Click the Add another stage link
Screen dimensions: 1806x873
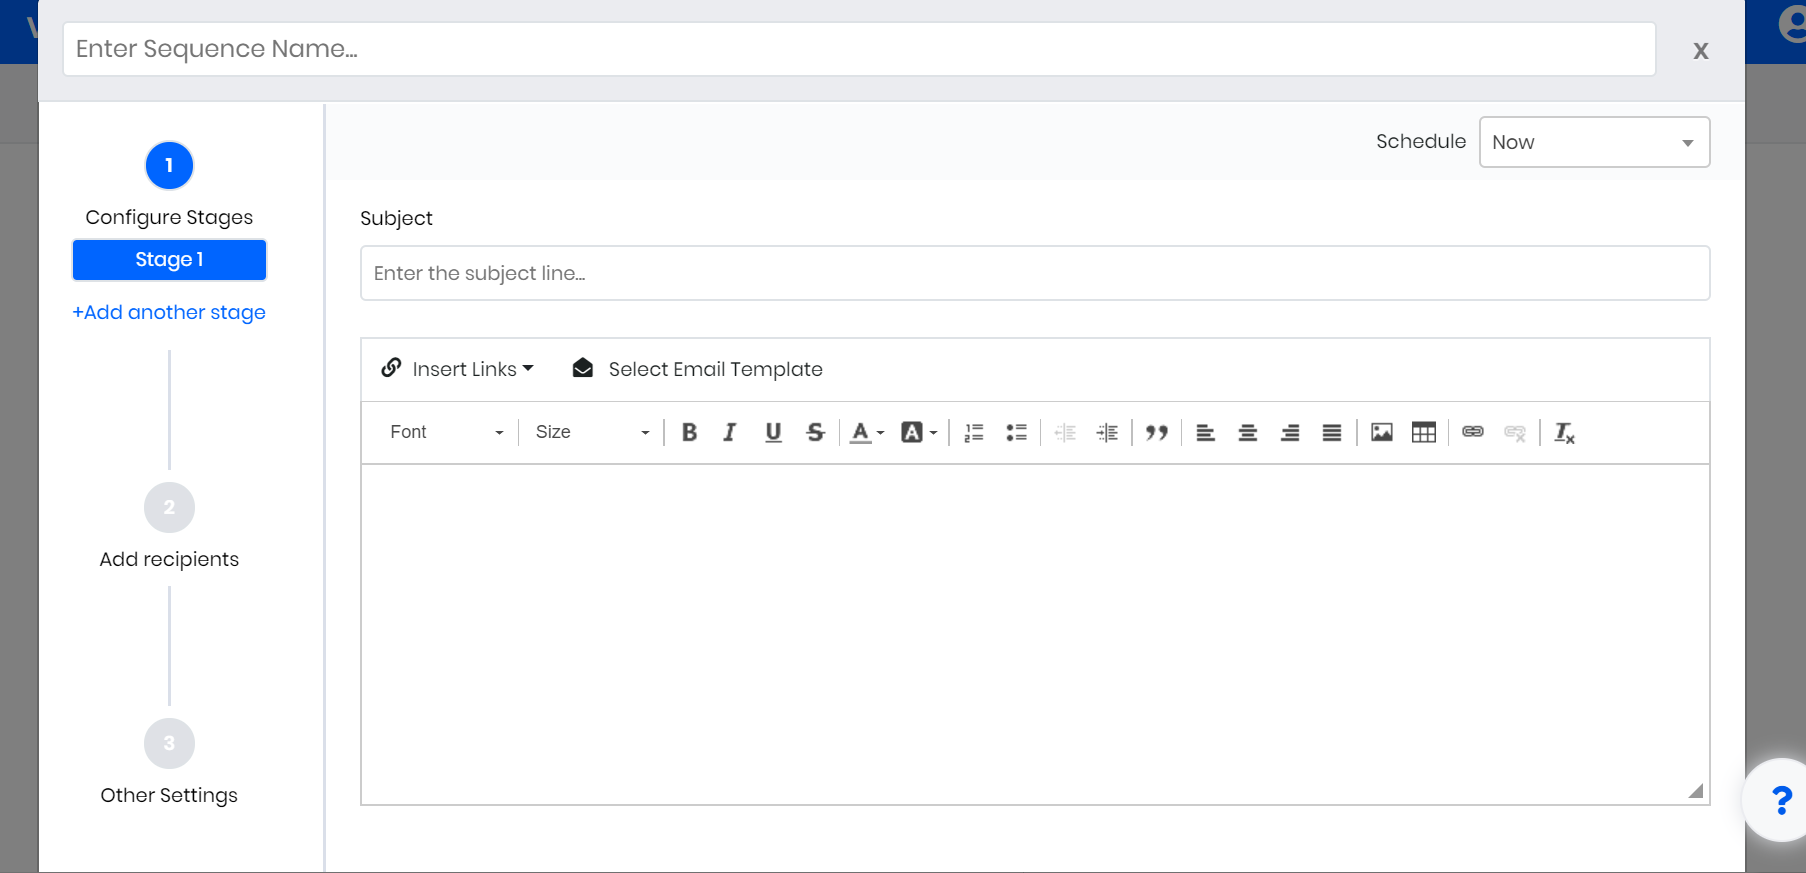pos(169,312)
